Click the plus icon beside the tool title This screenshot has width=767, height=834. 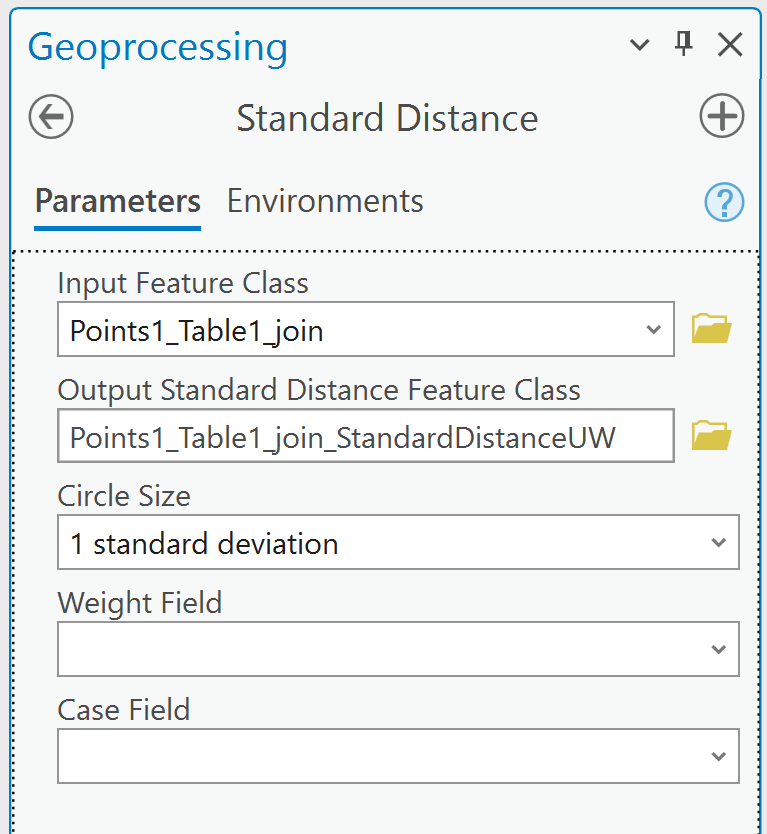coord(721,116)
